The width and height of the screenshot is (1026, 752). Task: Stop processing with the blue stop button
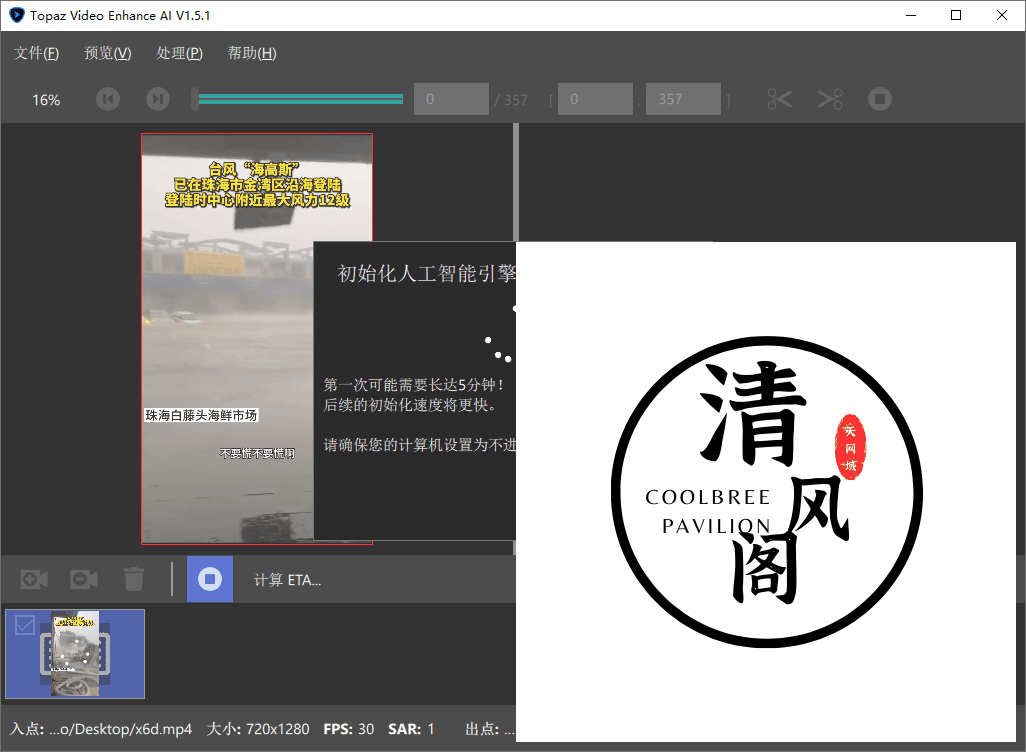210,579
